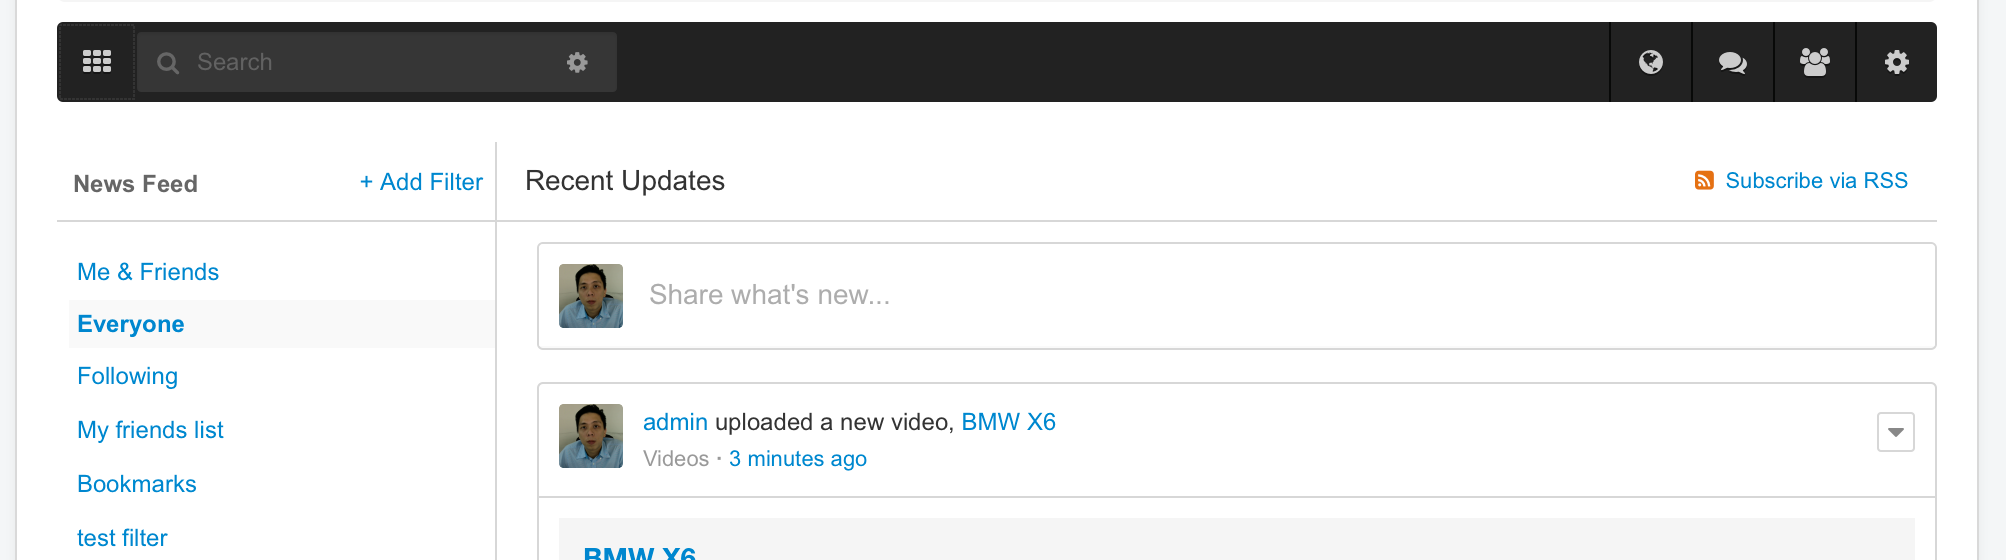Open the friend requests people icon
The image size is (2006, 560).
click(x=1815, y=63)
